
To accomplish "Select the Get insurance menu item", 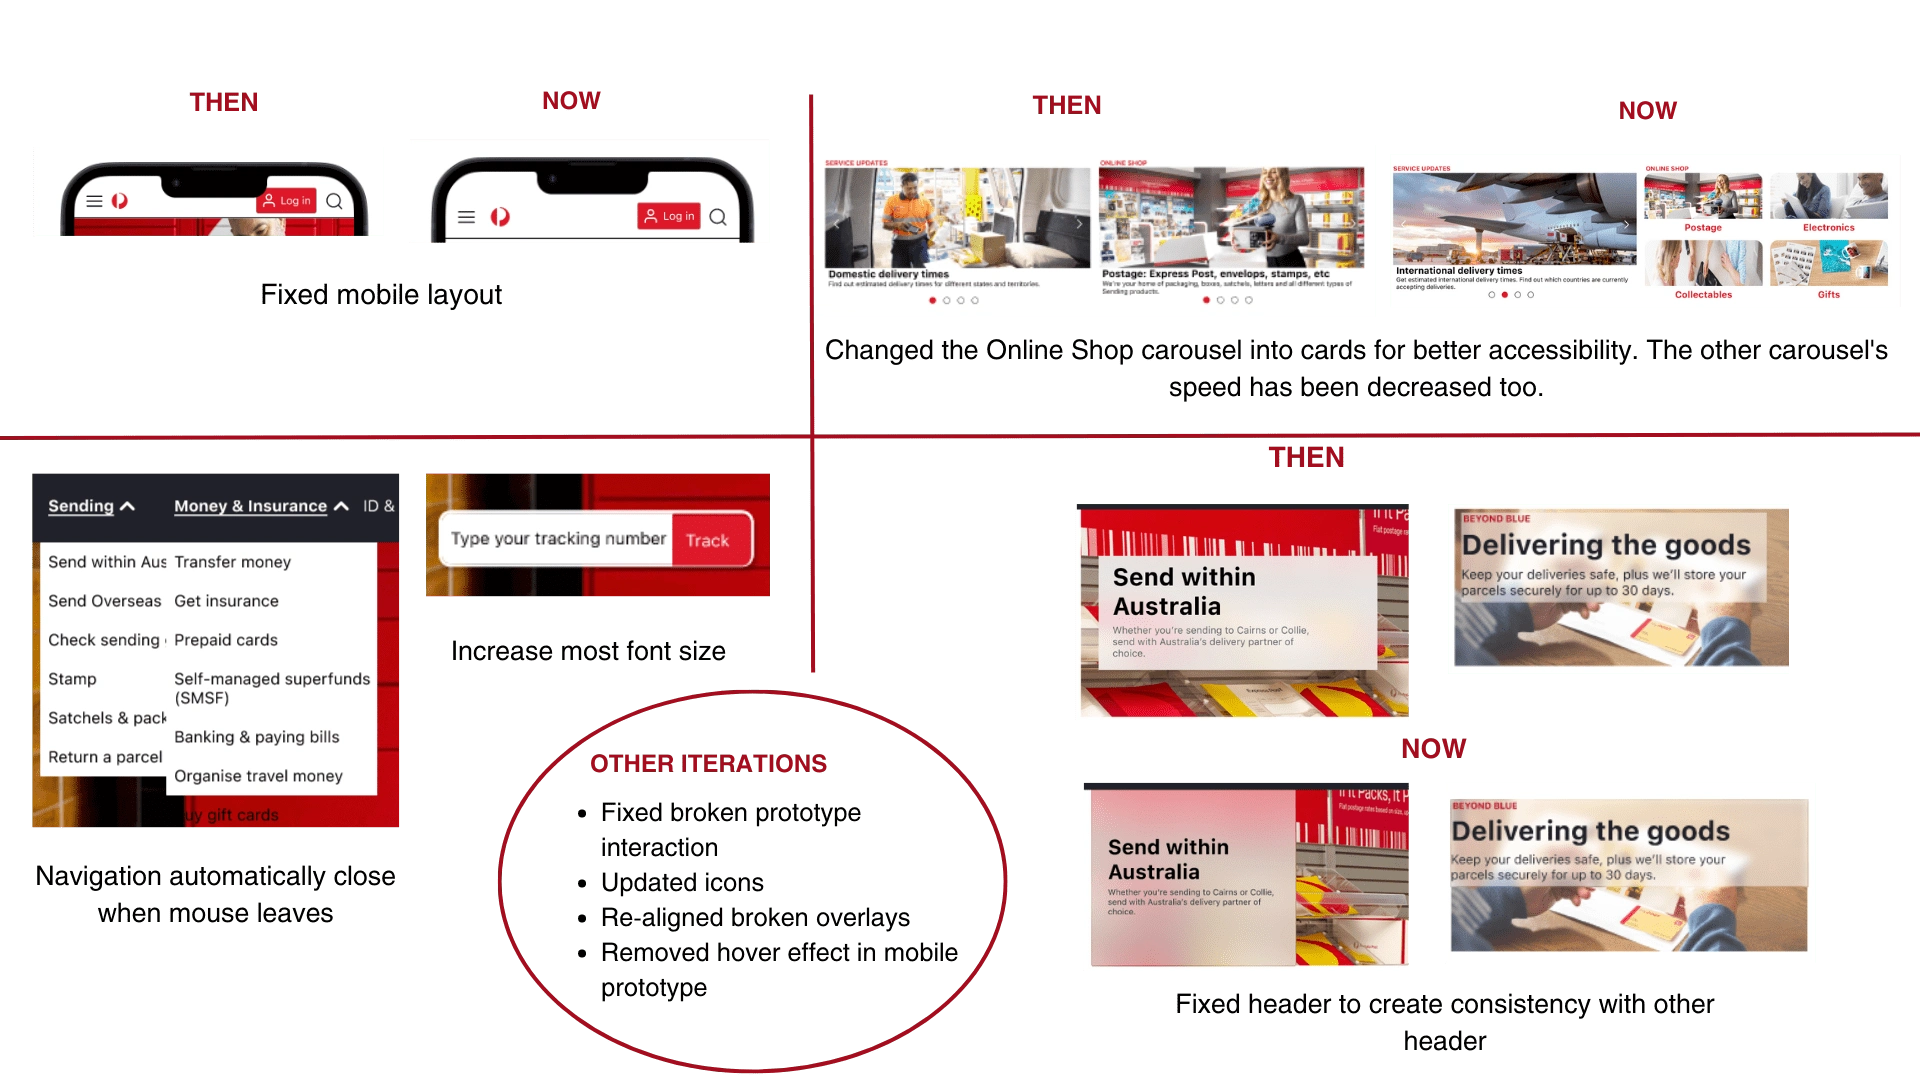I will (x=225, y=600).
